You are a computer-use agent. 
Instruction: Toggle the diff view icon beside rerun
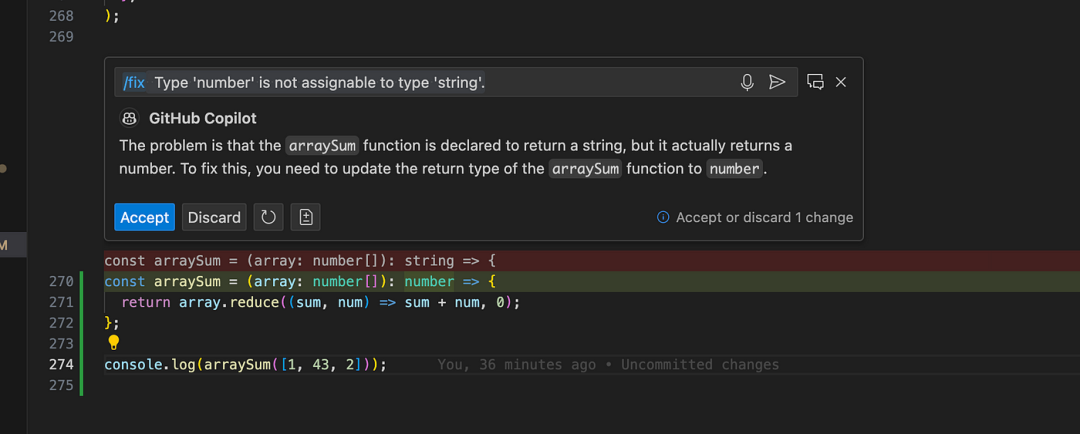[306, 217]
